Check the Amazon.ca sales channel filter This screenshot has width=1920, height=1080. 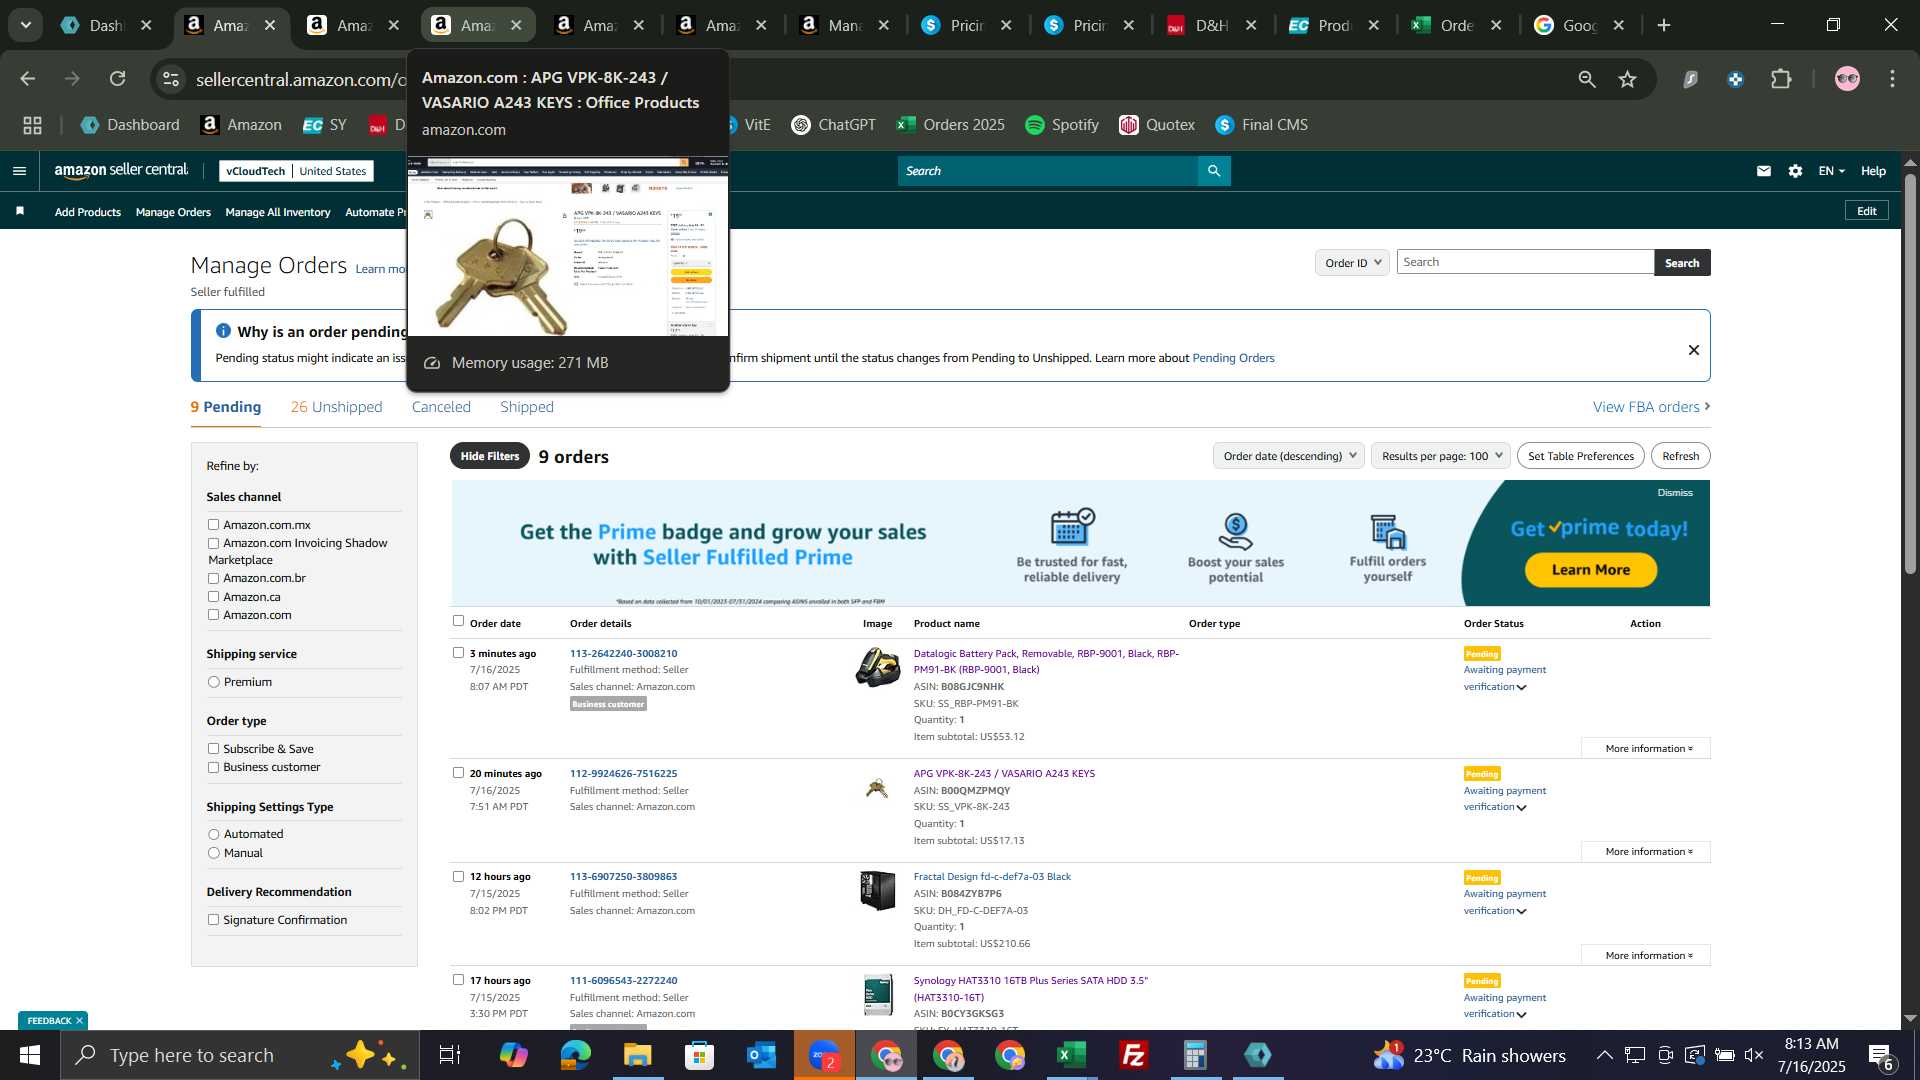click(213, 596)
